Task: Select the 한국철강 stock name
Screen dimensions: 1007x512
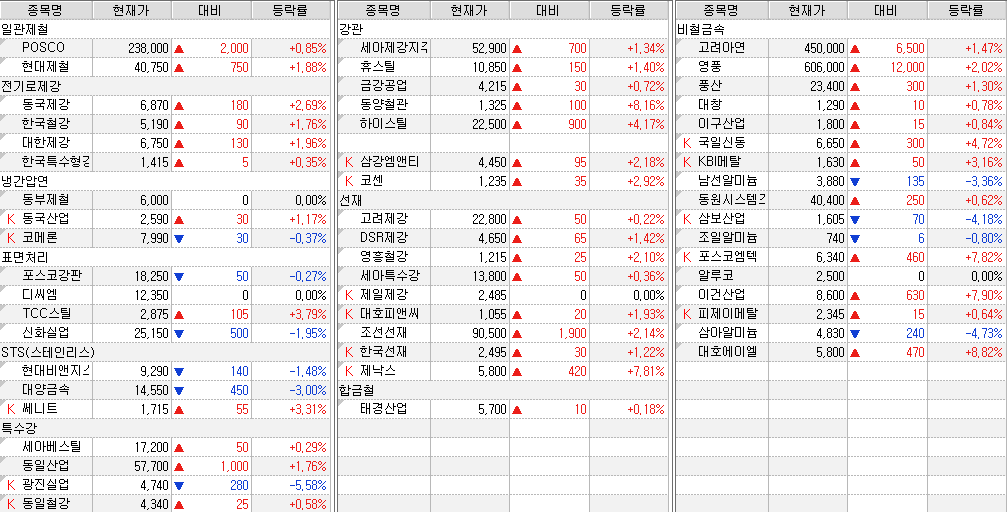Action: [45, 123]
